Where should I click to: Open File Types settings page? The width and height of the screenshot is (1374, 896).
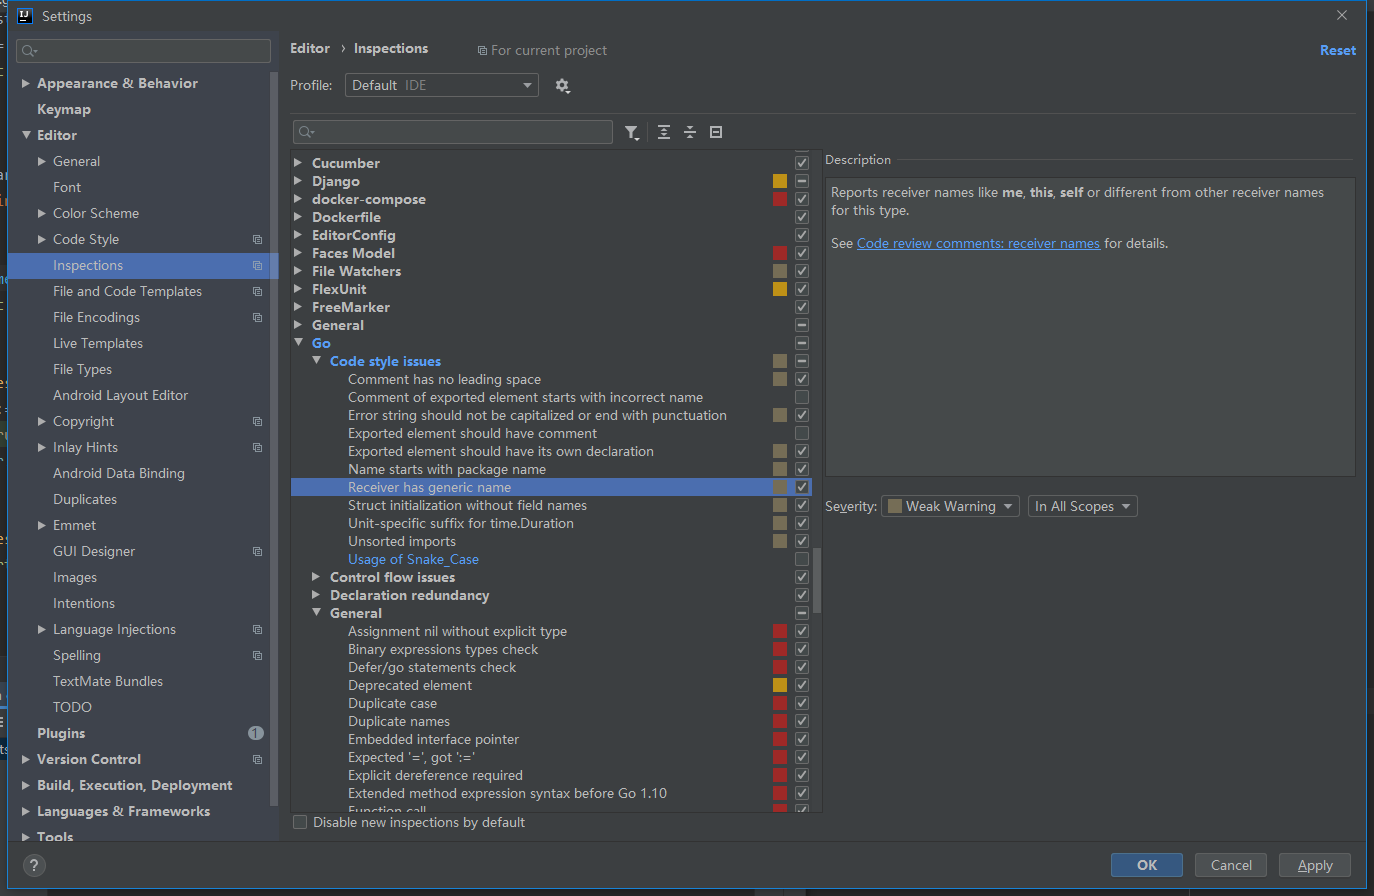82,370
